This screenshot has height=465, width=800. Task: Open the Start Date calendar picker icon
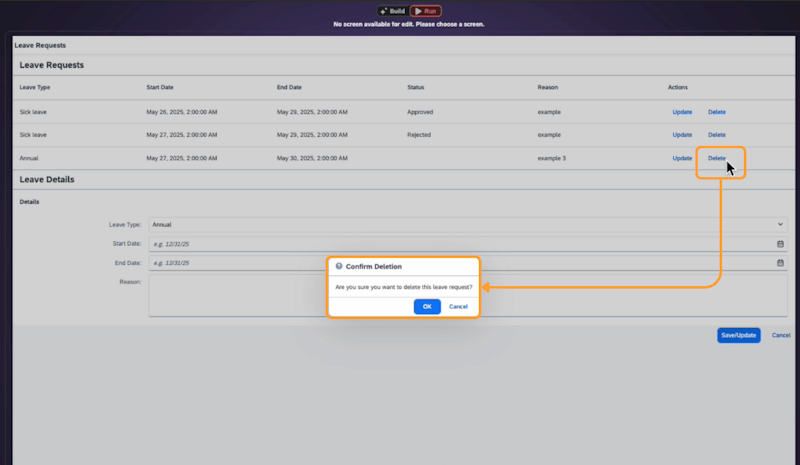[780, 244]
